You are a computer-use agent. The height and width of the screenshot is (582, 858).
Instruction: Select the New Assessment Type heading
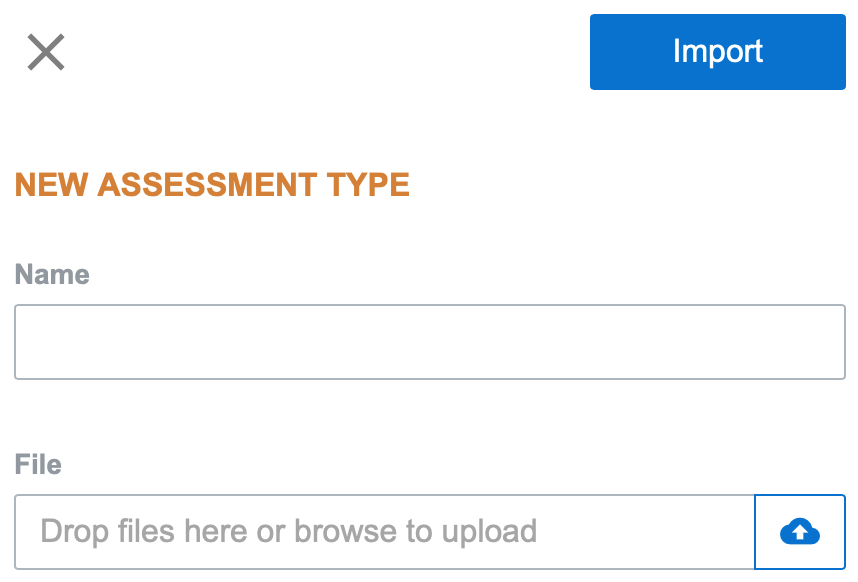[x=212, y=185]
